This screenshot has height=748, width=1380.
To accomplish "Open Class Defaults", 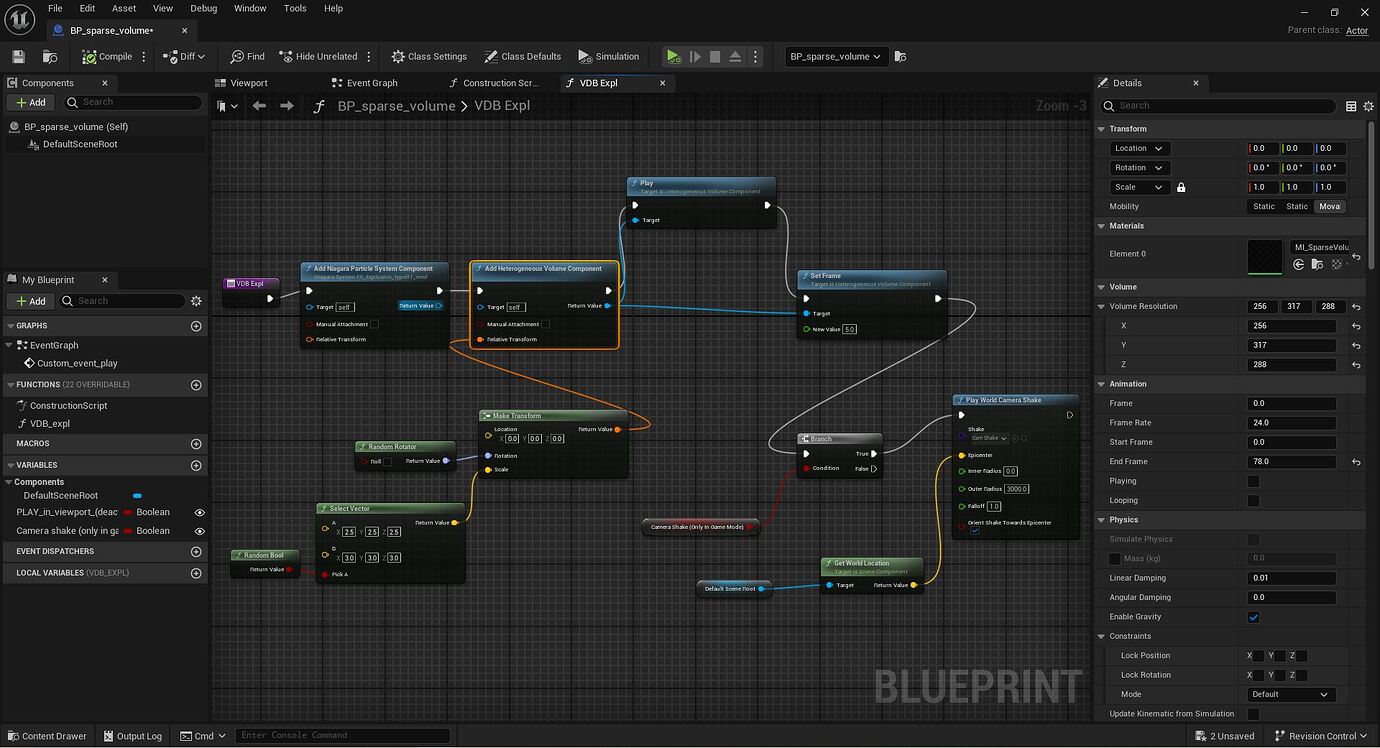I will coord(519,56).
